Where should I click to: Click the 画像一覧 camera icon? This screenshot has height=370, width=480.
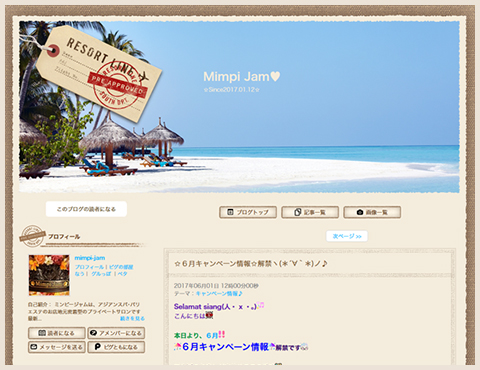(x=360, y=212)
